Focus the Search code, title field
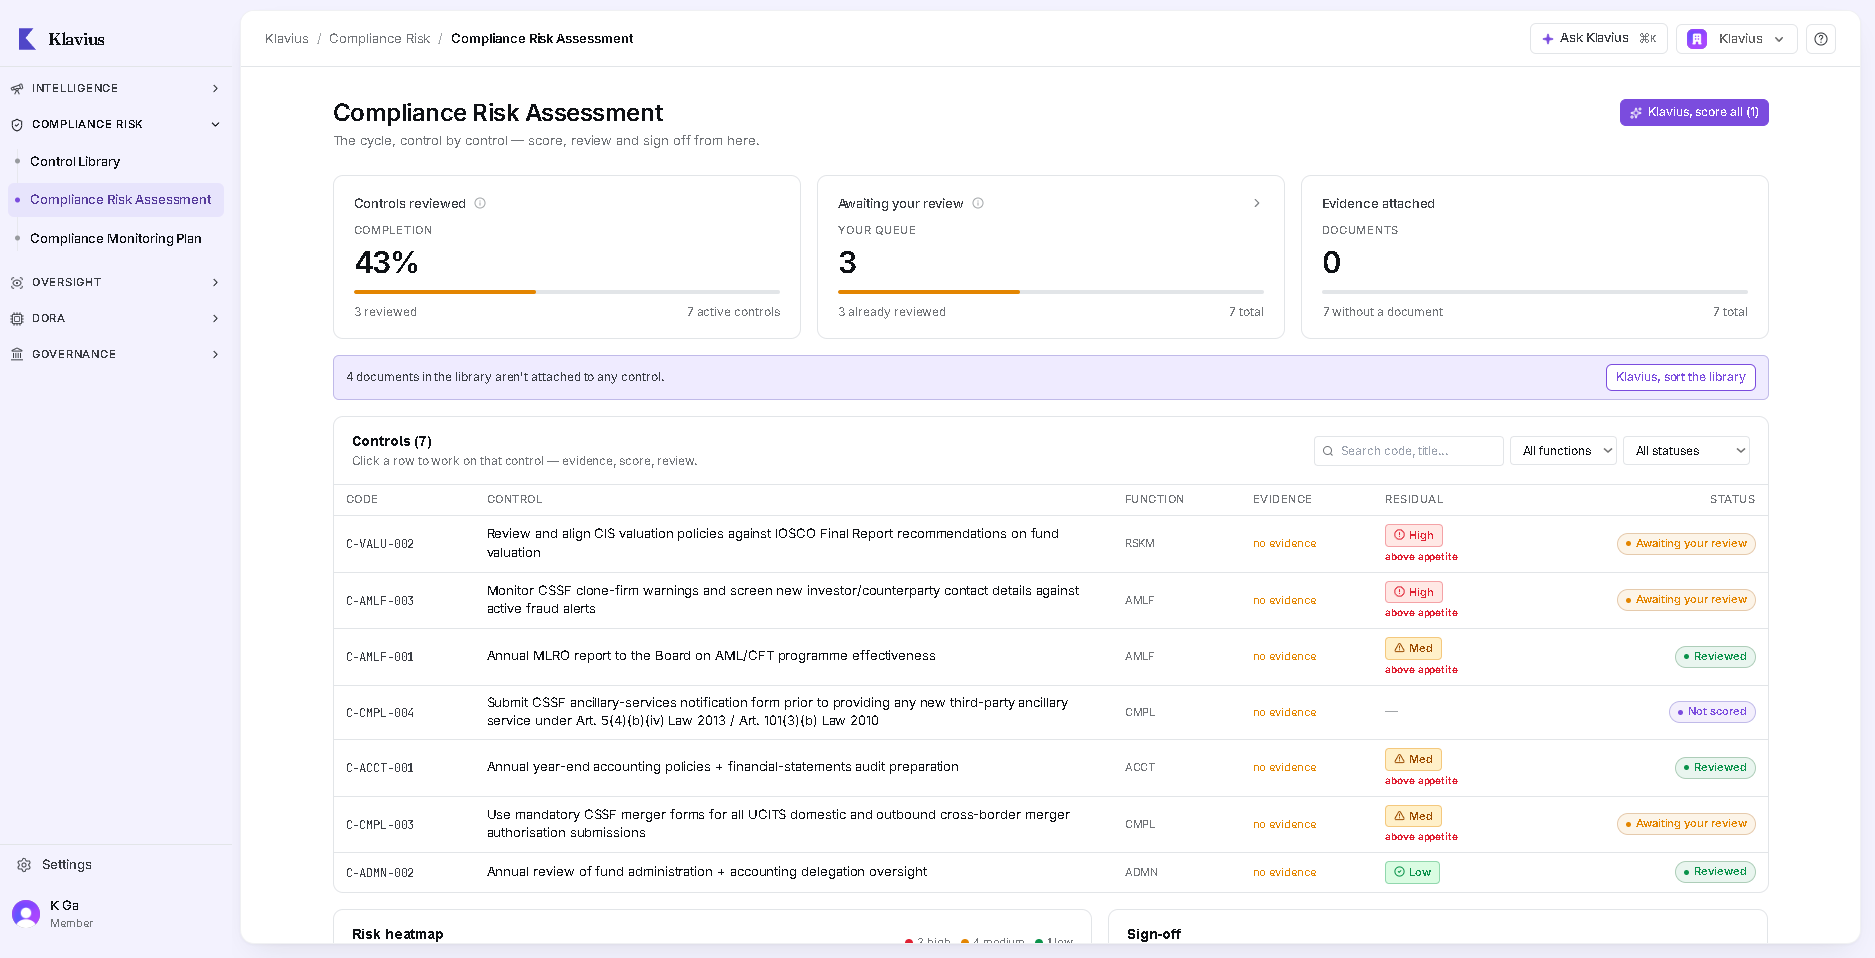Viewport: 1875px width, 958px height. click(x=1409, y=451)
